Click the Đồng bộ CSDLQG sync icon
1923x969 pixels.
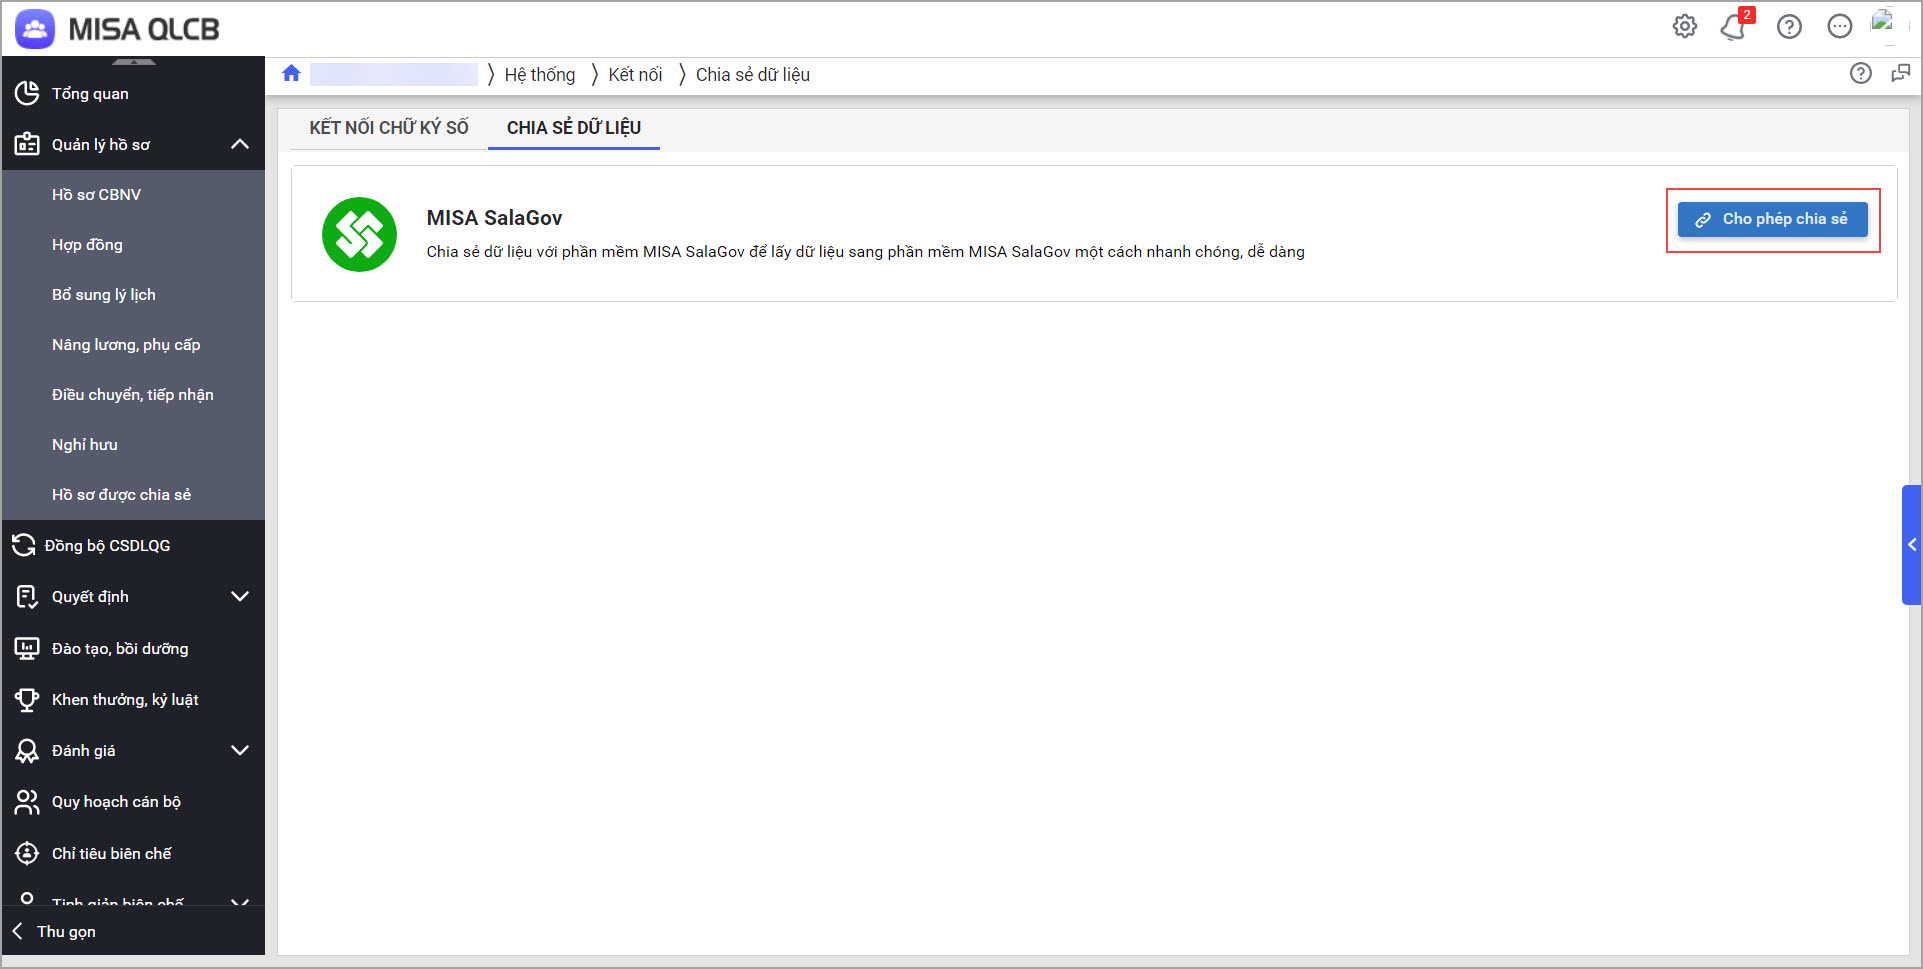(24, 545)
